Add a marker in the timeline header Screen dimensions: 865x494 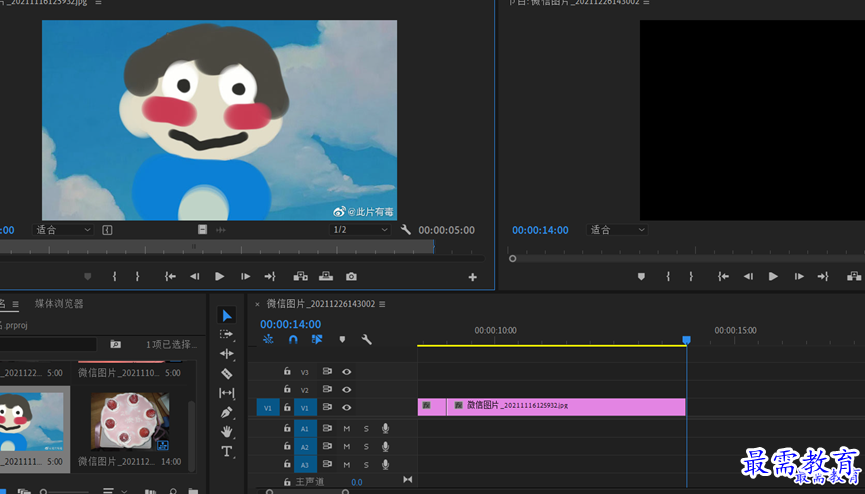coord(342,339)
